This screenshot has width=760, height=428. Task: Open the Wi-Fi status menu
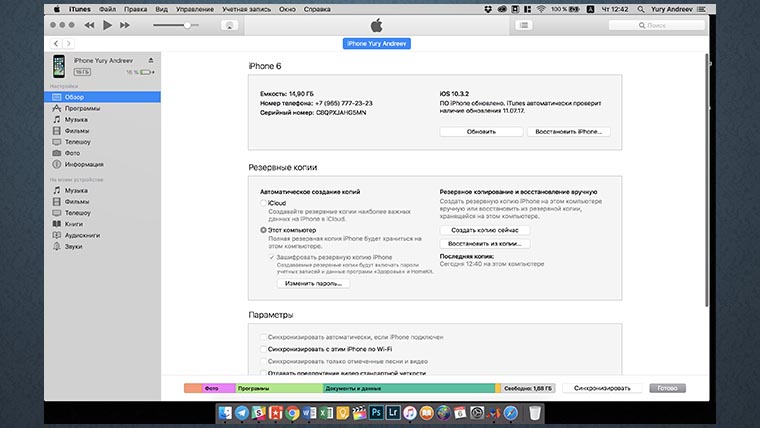[x=541, y=9]
